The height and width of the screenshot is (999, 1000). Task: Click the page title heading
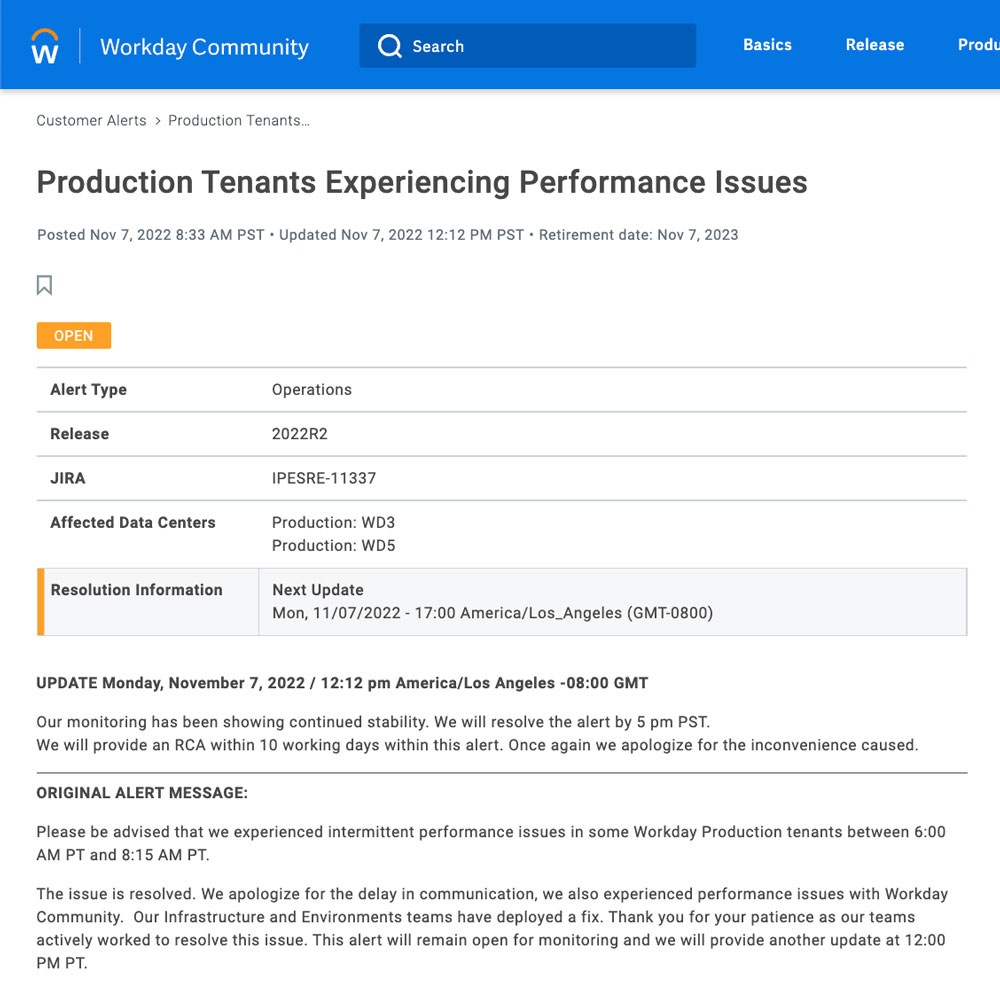point(422,182)
